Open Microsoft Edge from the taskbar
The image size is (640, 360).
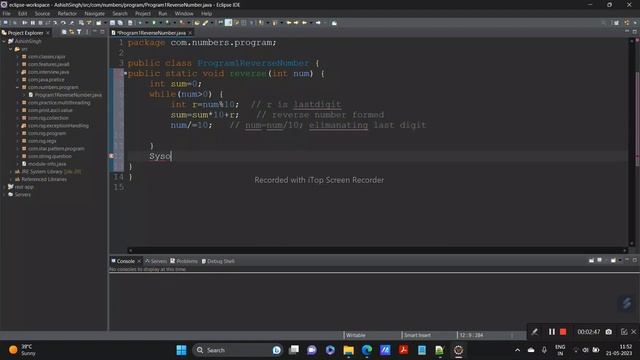[x=367, y=350]
